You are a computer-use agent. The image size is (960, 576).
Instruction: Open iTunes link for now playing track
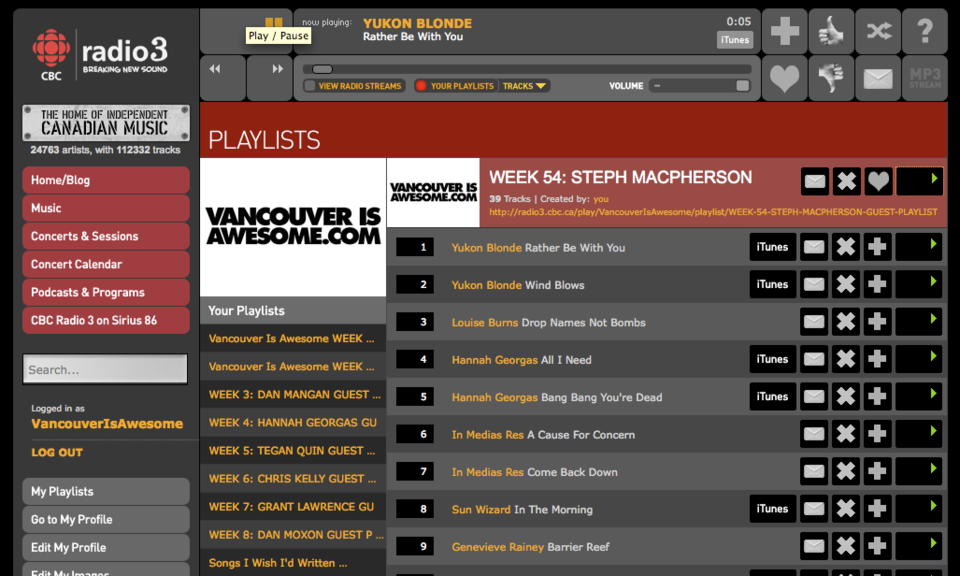coord(735,40)
